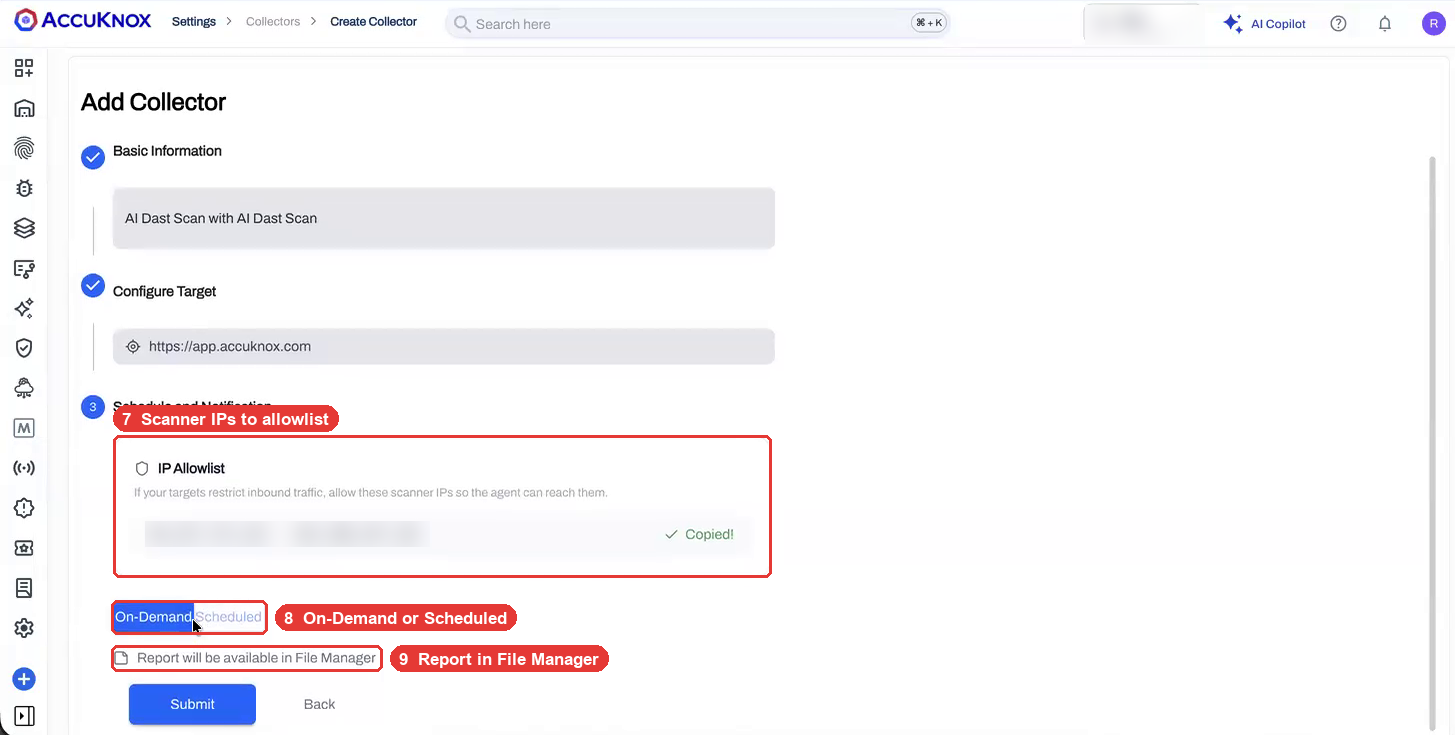Open the broadcast signal icon in sidebar
Image resolution: width=1455 pixels, height=735 pixels.
[x=24, y=468]
